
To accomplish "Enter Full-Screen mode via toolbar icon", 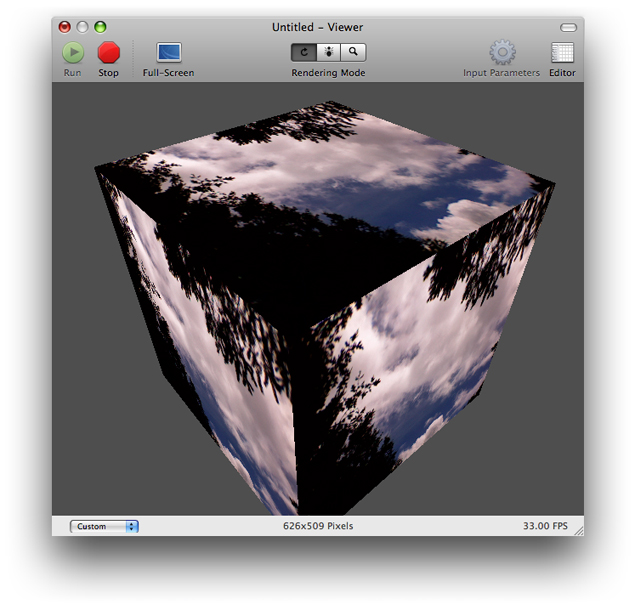I will pos(169,53).
